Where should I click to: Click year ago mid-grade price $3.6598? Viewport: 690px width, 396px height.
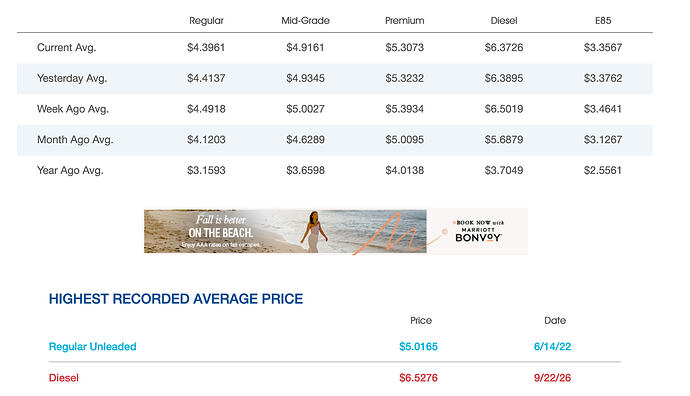[x=305, y=171]
